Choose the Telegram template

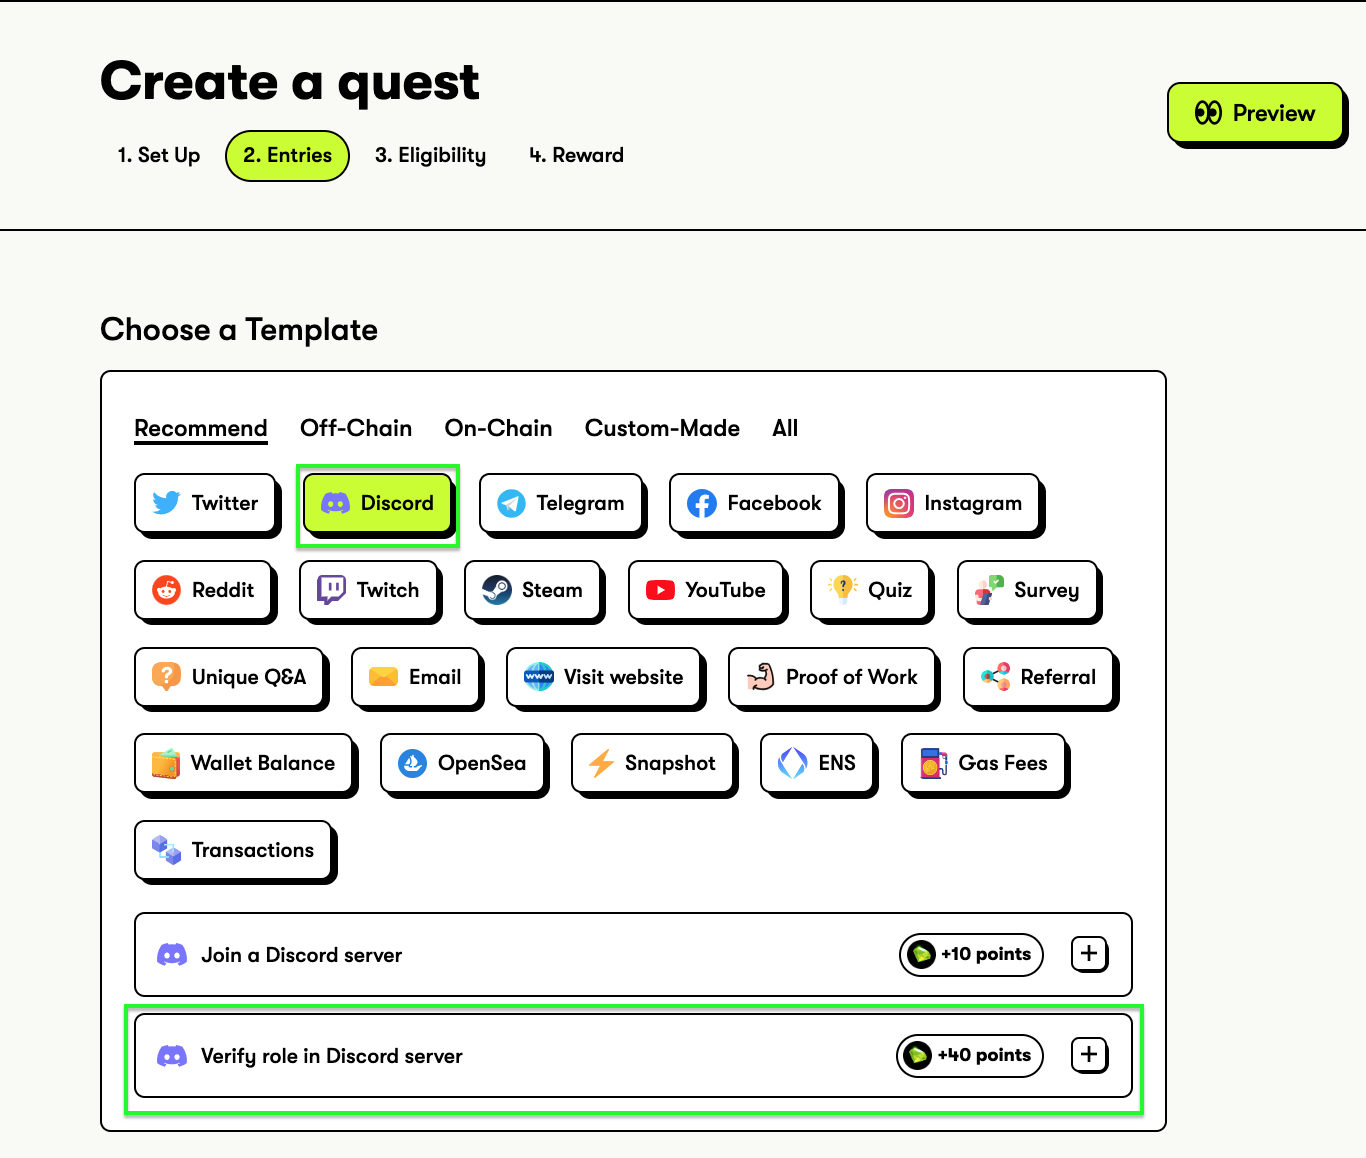(x=561, y=503)
